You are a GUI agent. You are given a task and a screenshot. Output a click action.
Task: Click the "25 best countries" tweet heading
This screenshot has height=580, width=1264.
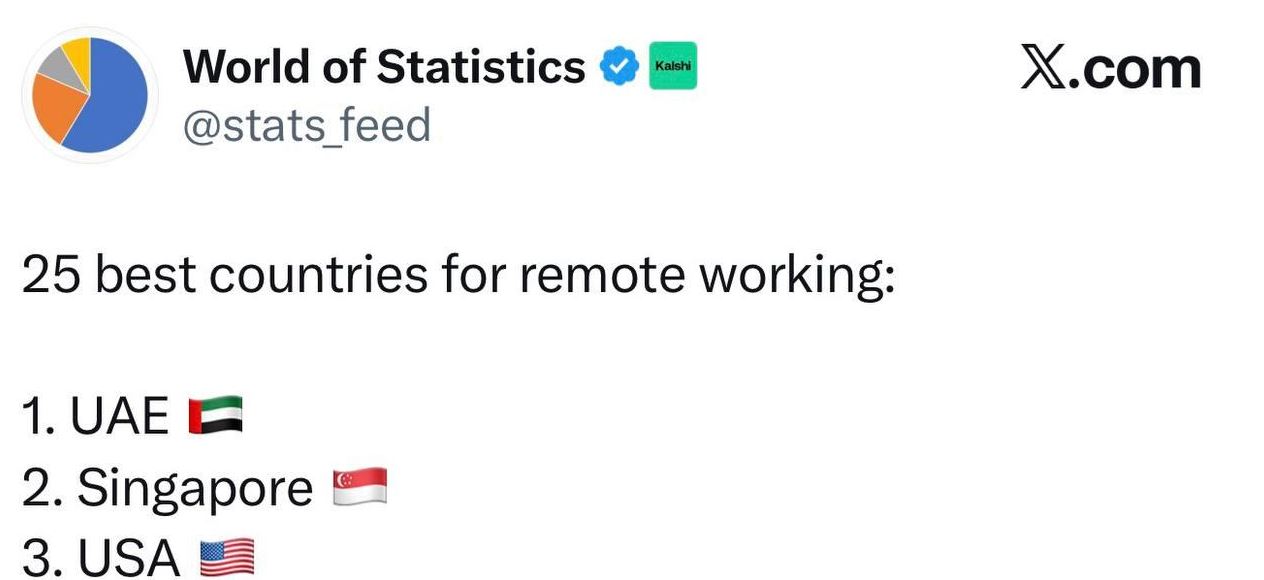(x=456, y=274)
